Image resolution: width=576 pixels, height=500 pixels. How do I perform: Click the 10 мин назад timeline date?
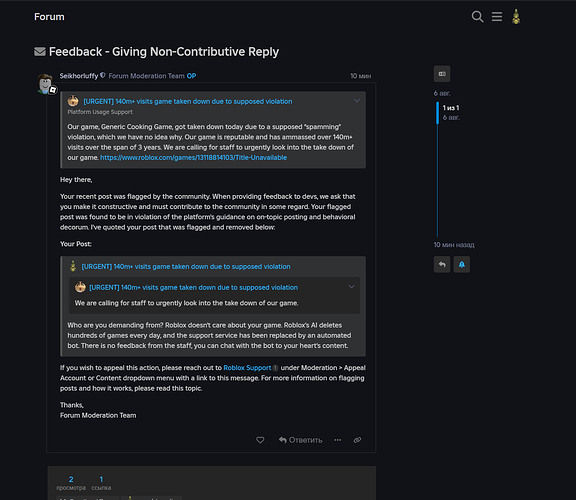click(454, 245)
